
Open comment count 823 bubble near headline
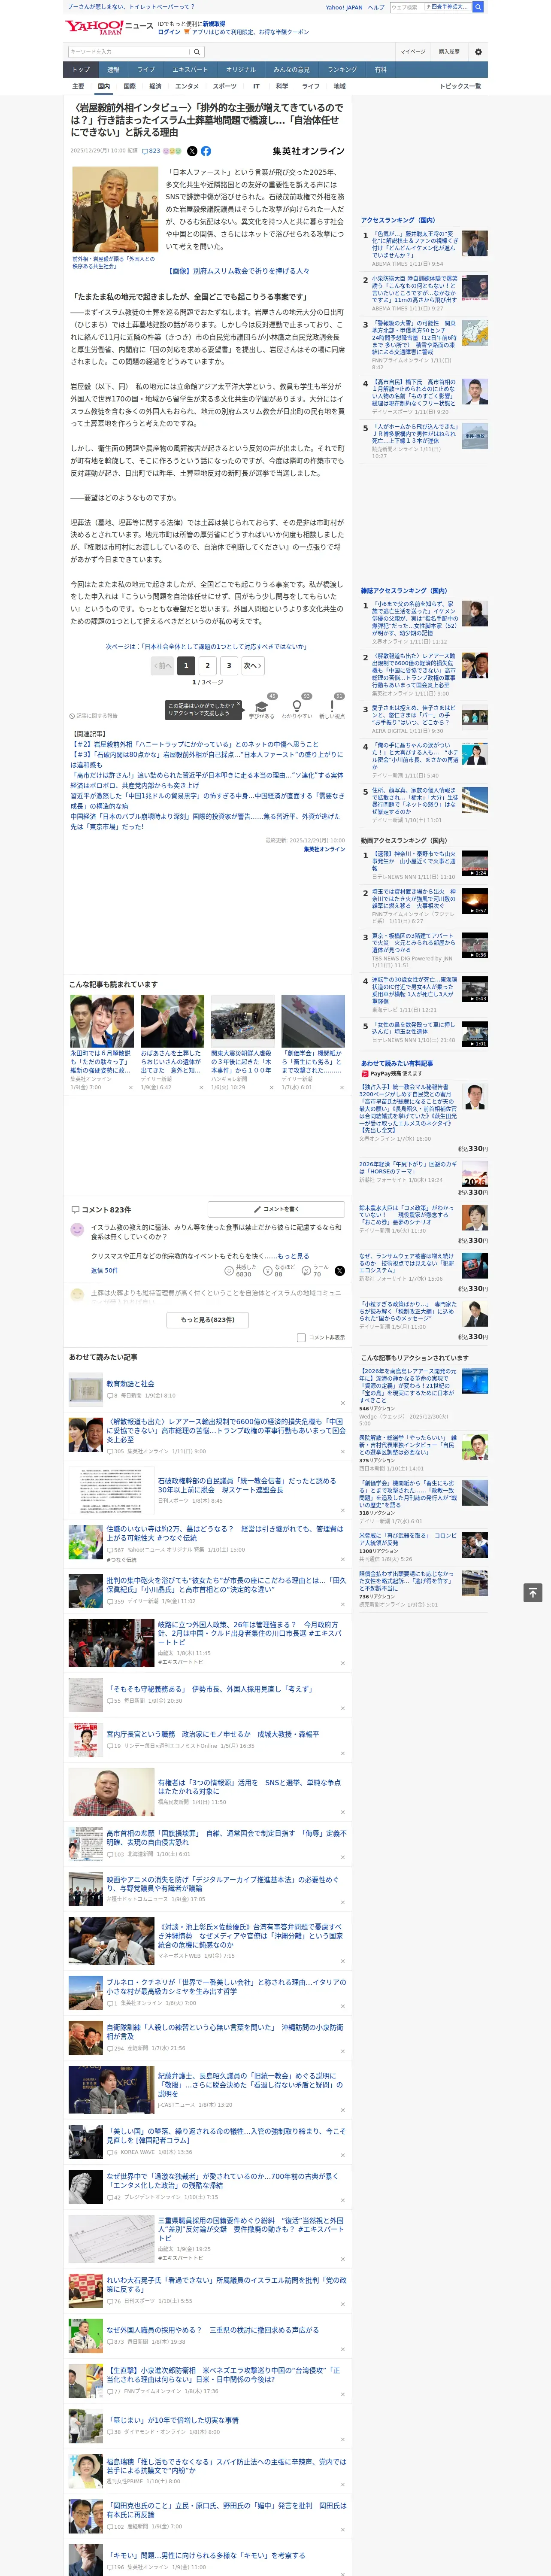point(152,151)
